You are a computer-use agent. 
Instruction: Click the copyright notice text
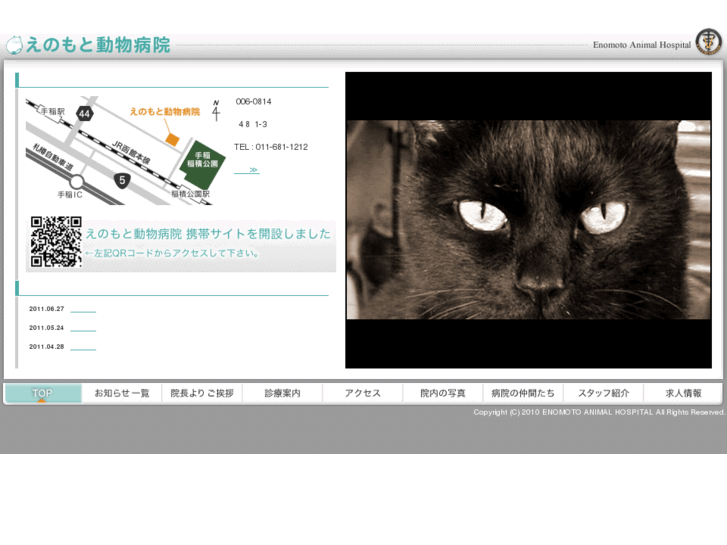tap(599, 412)
